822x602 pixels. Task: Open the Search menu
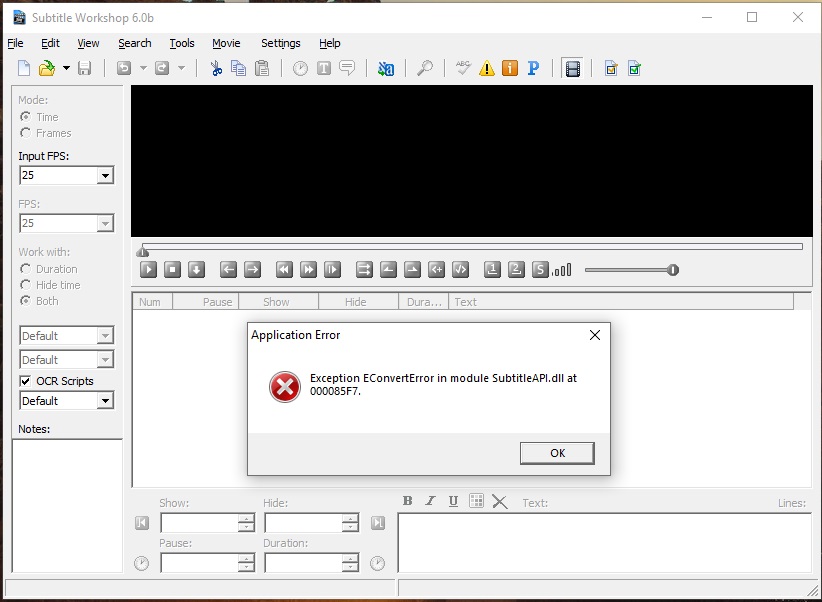pyautogui.click(x=135, y=43)
